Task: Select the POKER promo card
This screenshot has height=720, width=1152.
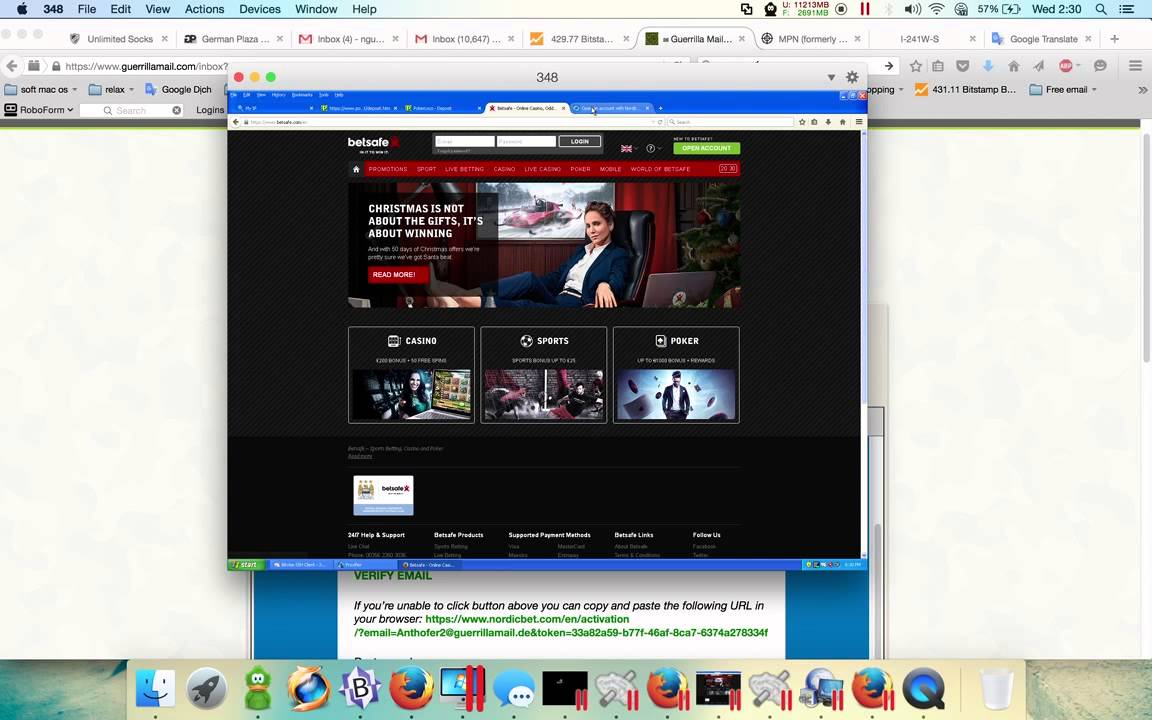Action: click(676, 375)
